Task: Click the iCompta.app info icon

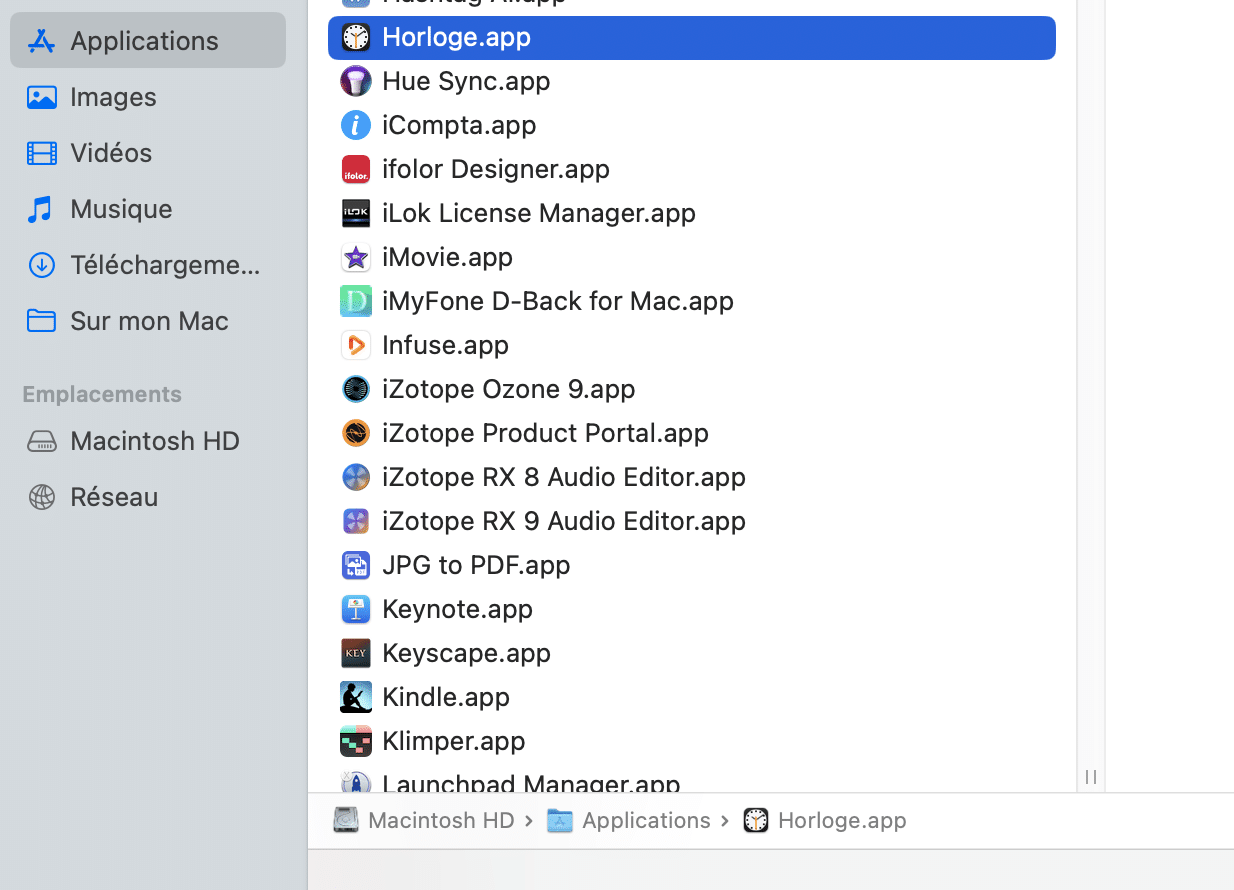Action: tap(356, 125)
